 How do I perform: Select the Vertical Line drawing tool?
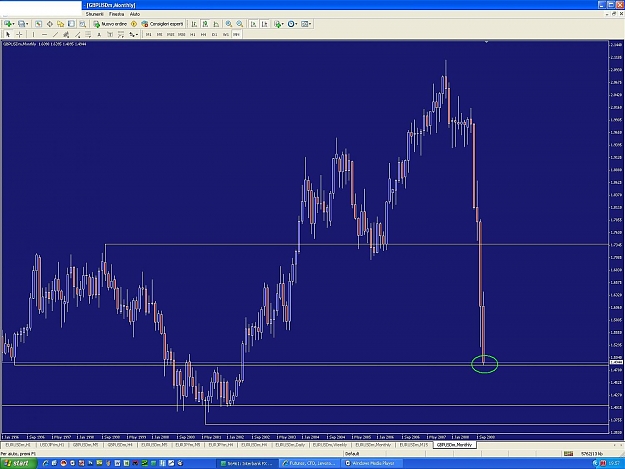pos(33,35)
